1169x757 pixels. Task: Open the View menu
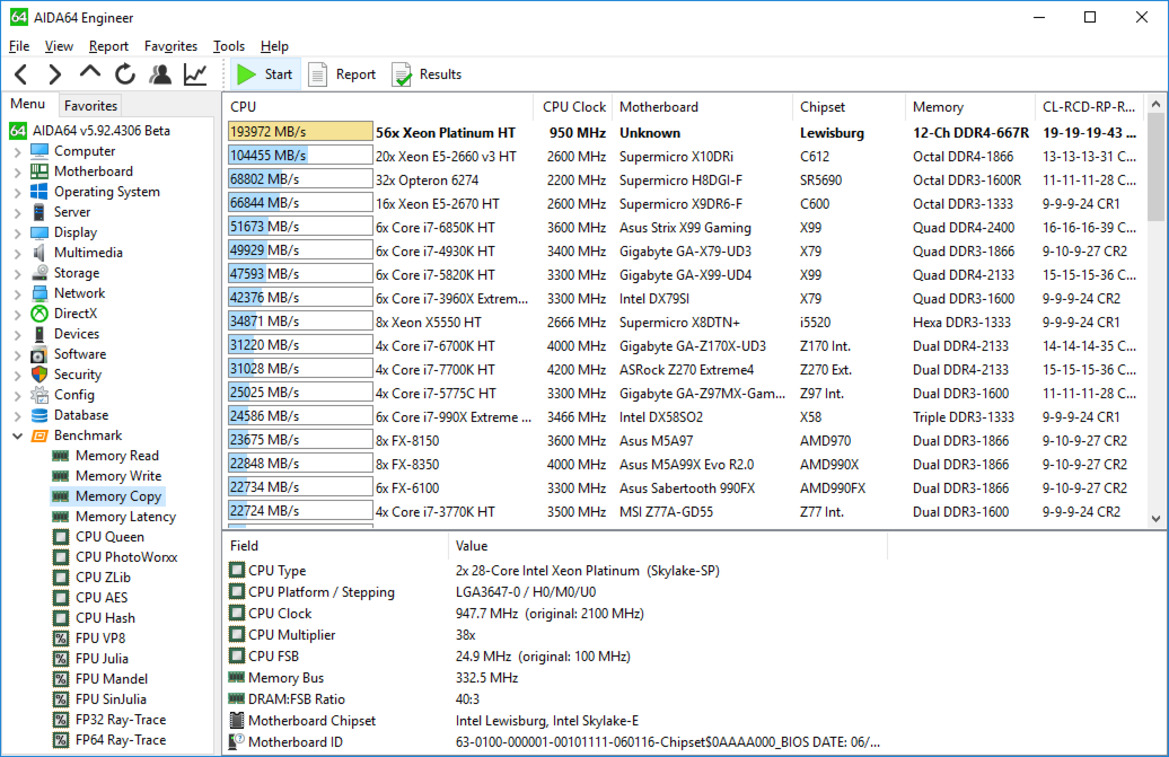pyautogui.click(x=58, y=46)
